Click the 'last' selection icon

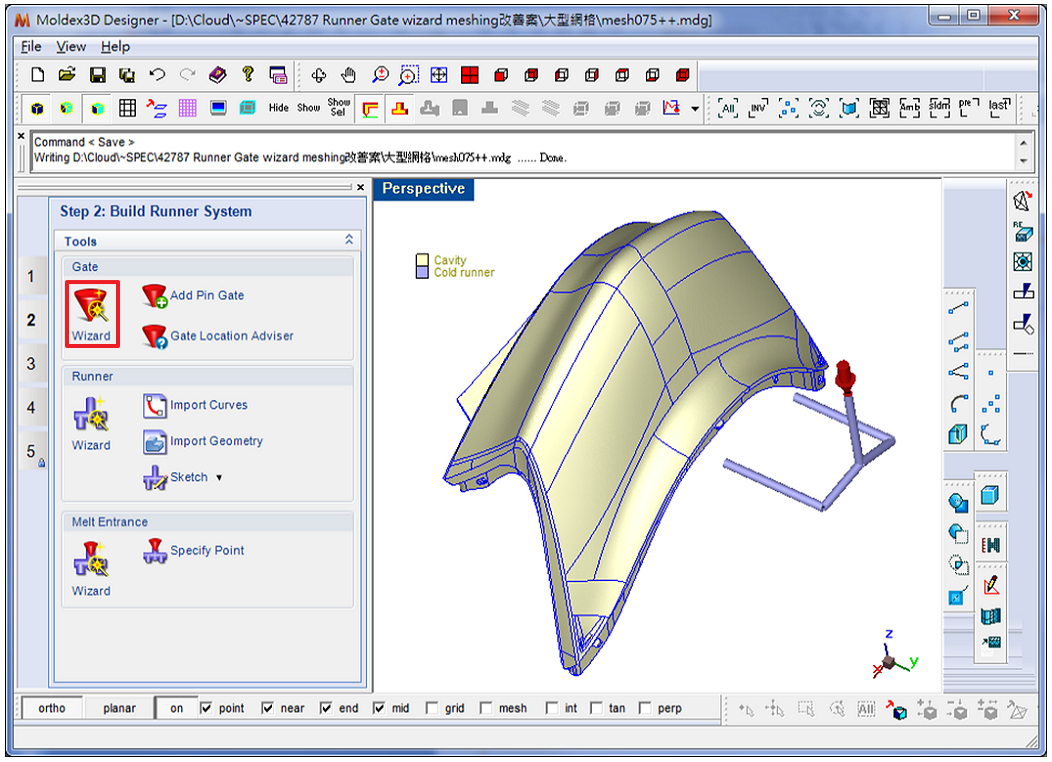(x=1000, y=107)
